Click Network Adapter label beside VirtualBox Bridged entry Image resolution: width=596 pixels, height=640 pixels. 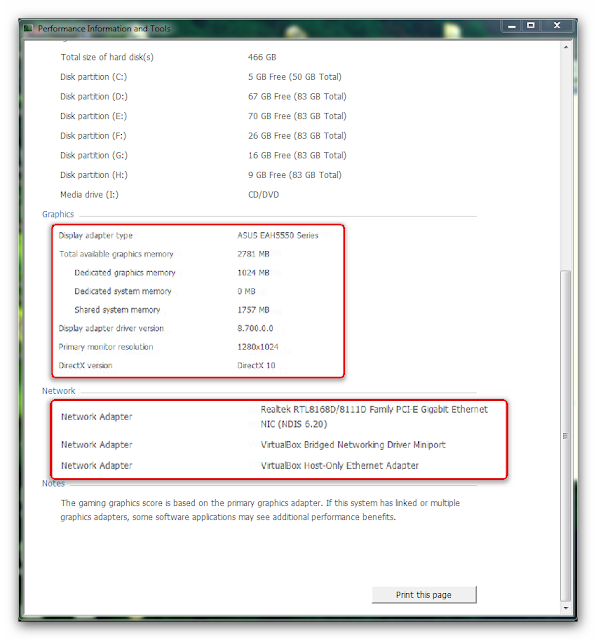(97, 444)
